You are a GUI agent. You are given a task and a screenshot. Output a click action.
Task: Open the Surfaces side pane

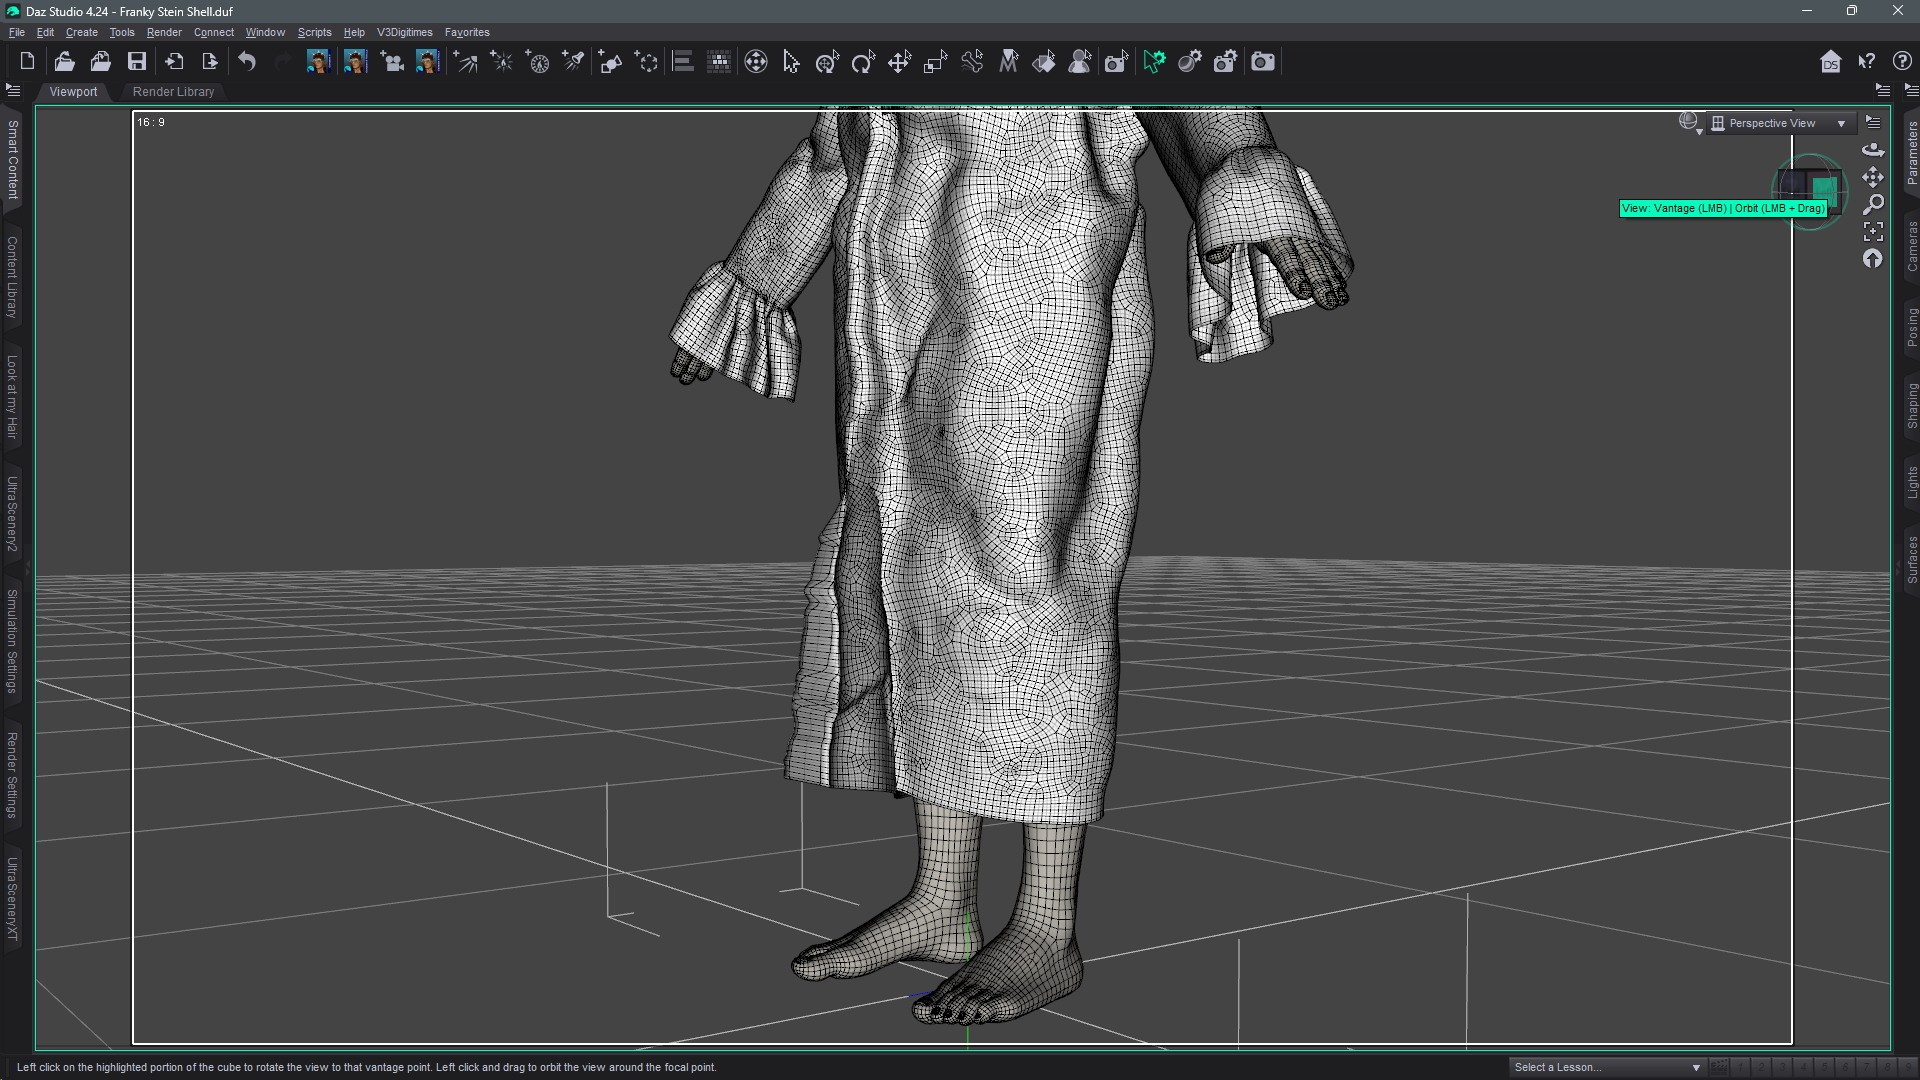coord(1911,560)
